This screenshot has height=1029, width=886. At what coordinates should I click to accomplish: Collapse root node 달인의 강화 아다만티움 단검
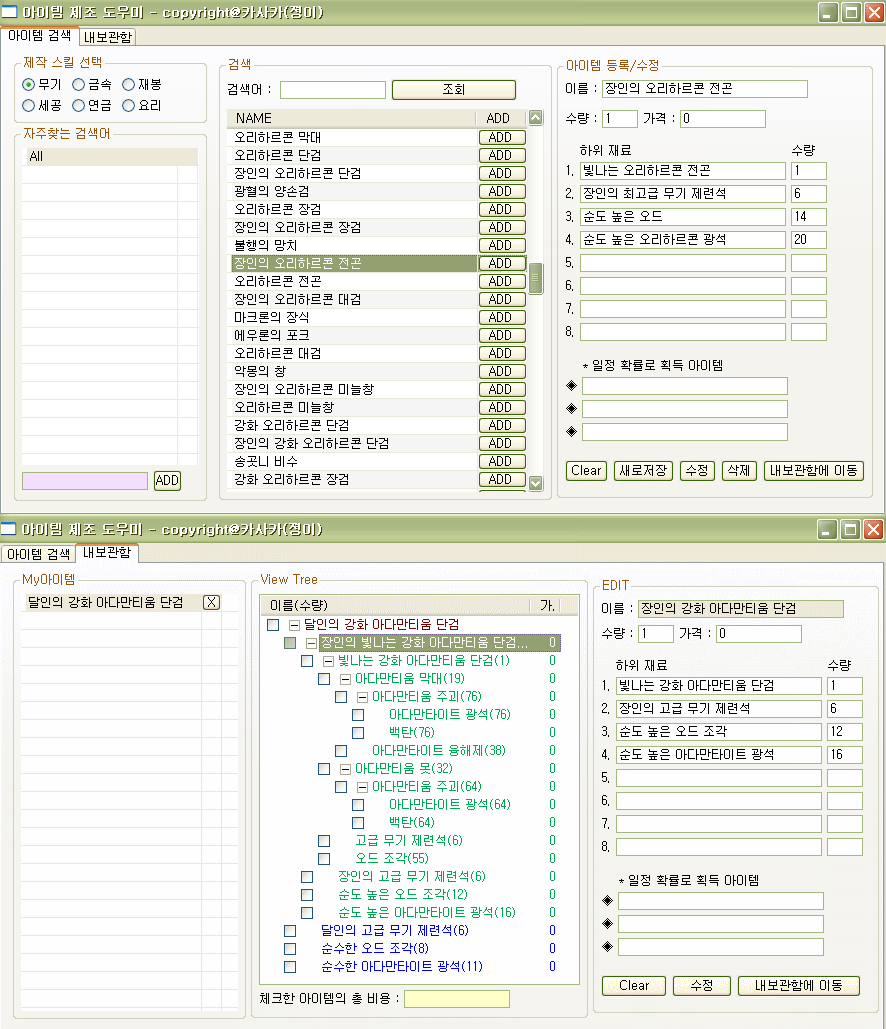[x=294, y=625]
